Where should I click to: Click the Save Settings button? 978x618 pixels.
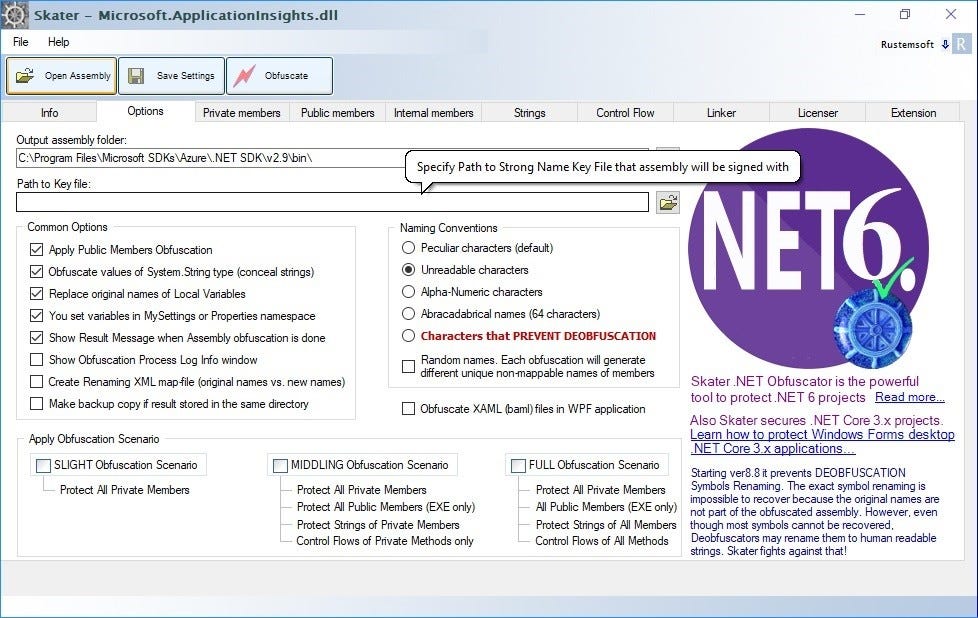tap(172, 76)
